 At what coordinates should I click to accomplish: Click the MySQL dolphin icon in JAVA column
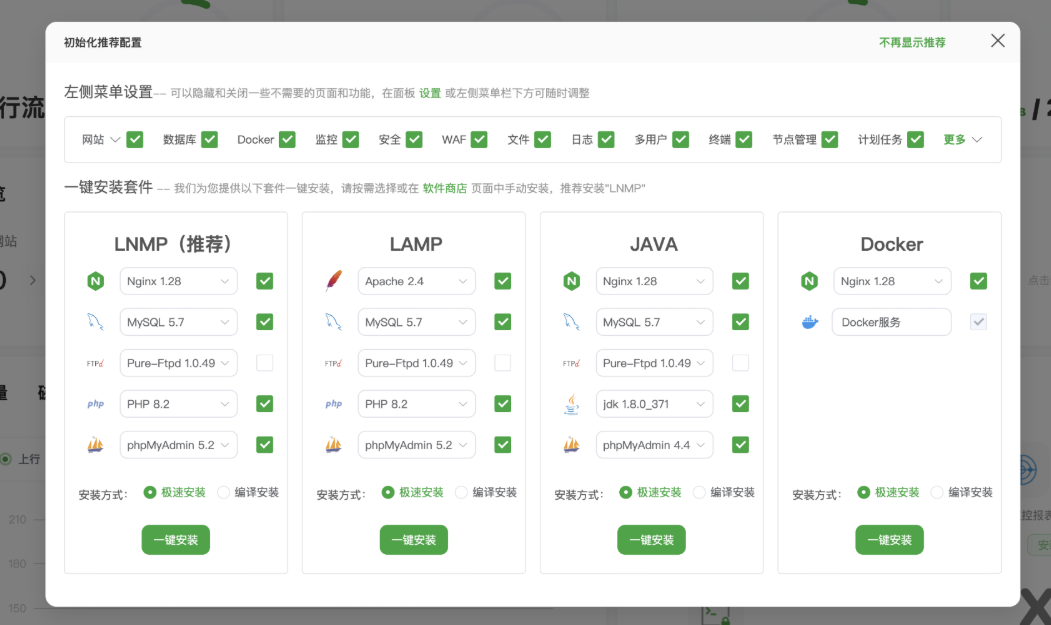click(571, 321)
